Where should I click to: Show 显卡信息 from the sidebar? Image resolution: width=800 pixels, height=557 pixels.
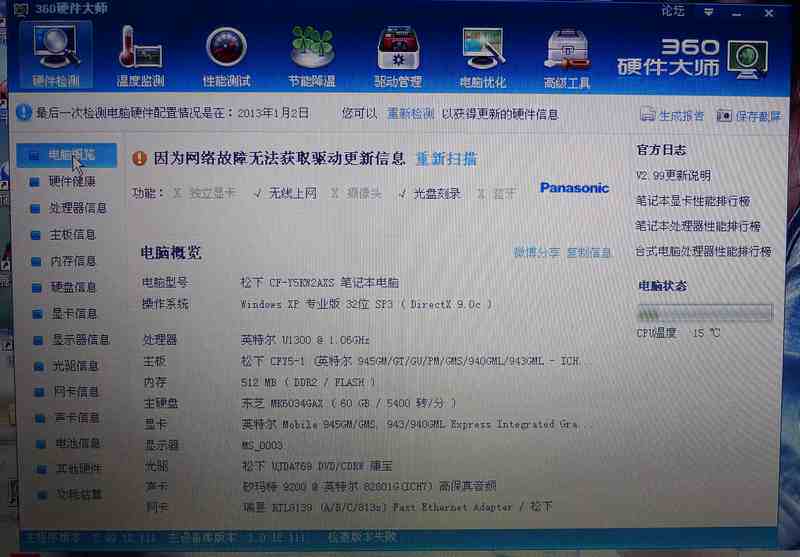coord(73,313)
